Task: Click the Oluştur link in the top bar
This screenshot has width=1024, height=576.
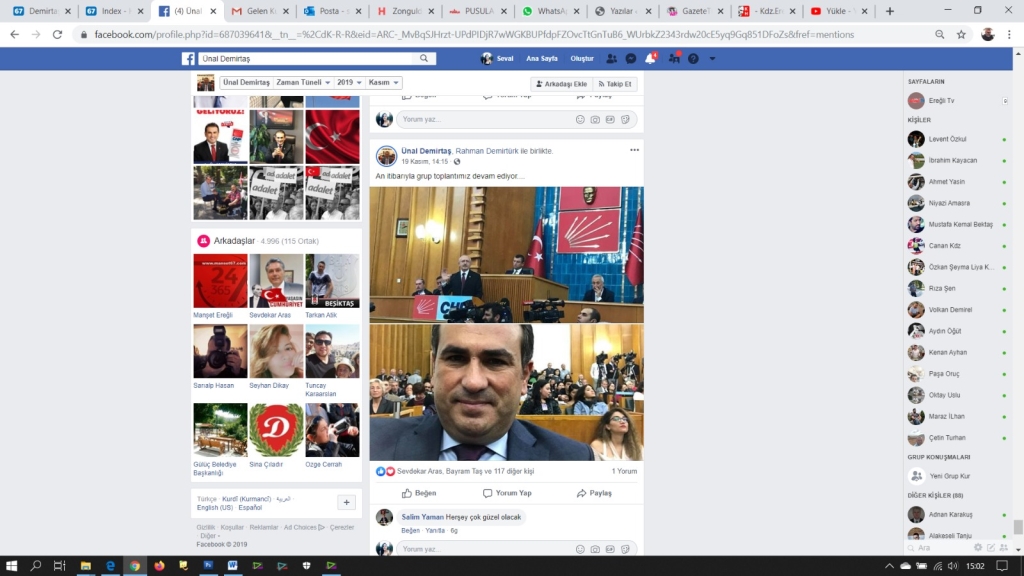Action: [x=582, y=59]
